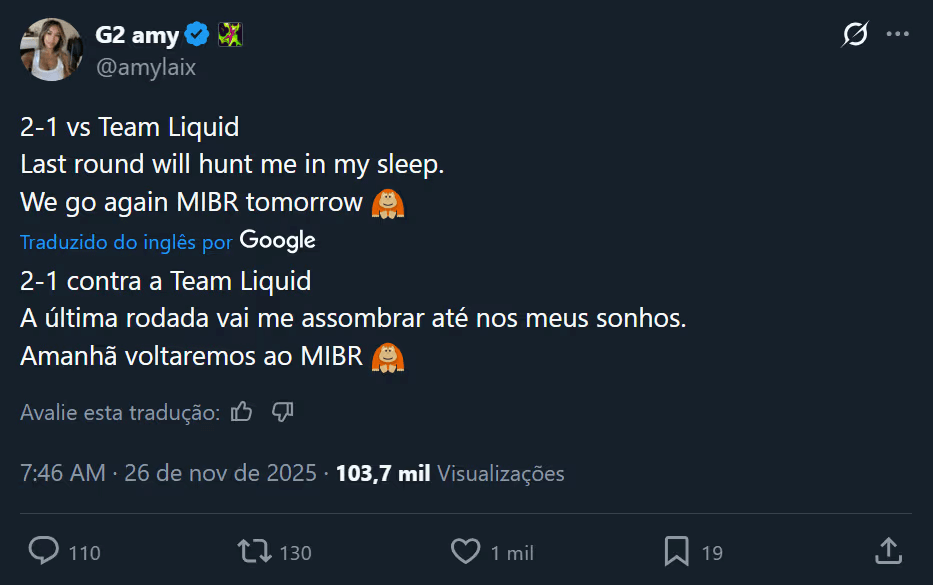The width and height of the screenshot is (933, 585).
Task: Click the 26 de nov de 2025 date
Action: pyautogui.click(x=220, y=473)
